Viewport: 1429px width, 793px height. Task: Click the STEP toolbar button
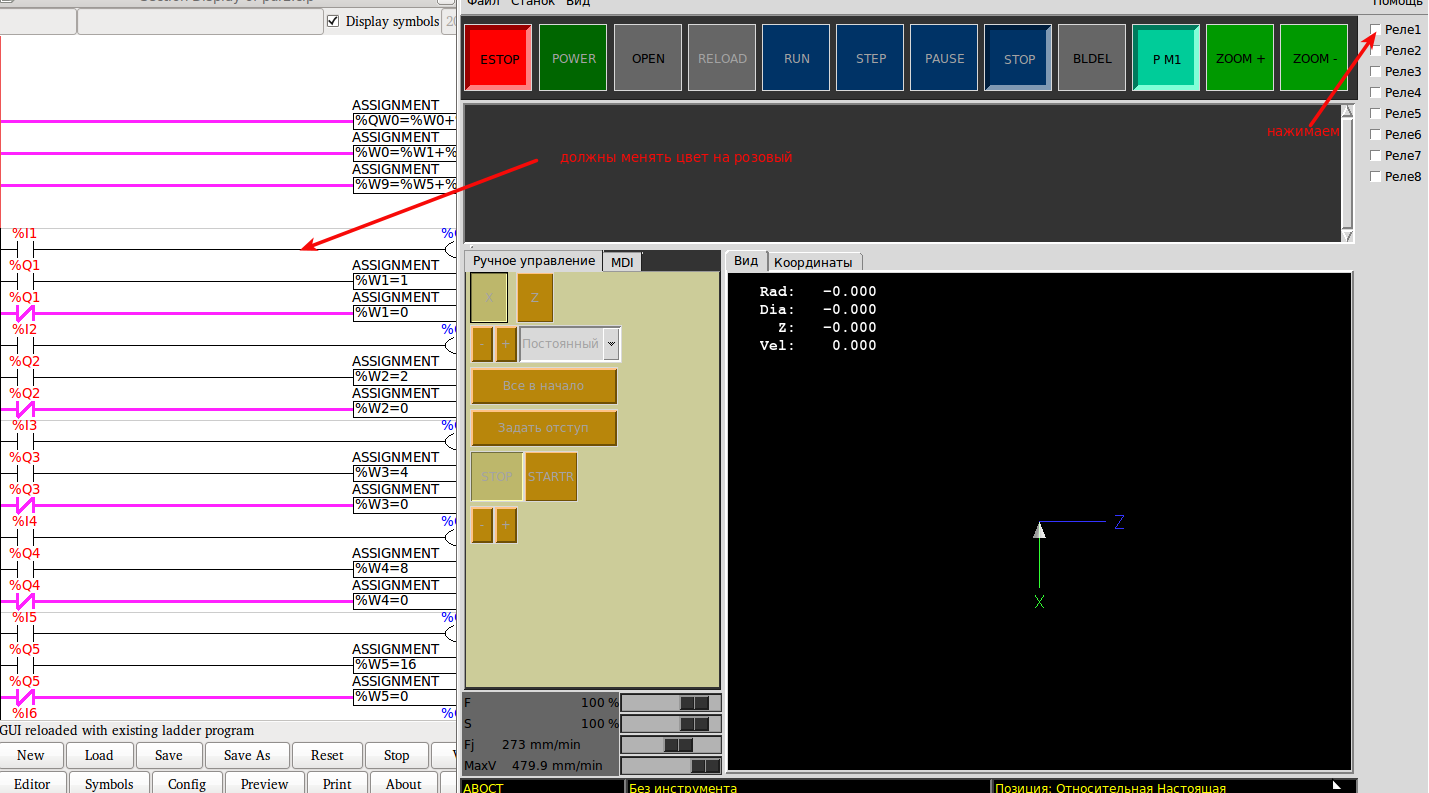pos(871,59)
